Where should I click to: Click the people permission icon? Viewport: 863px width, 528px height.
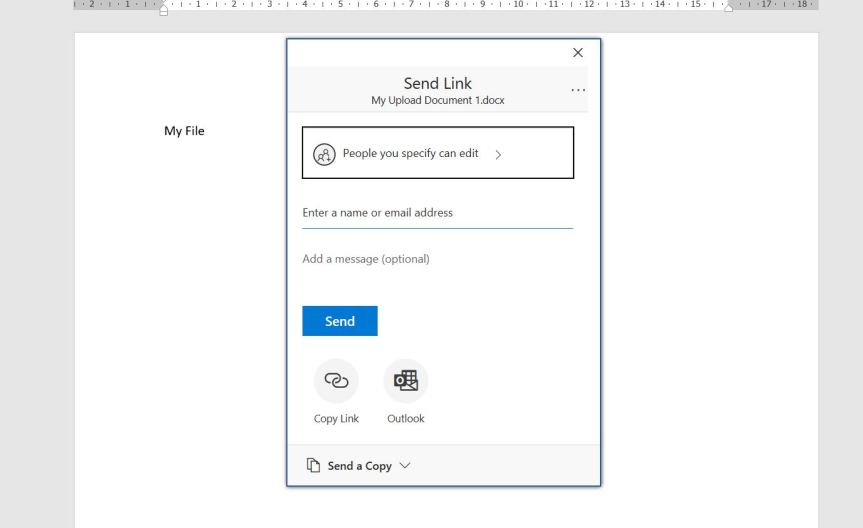pyautogui.click(x=323, y=154)
